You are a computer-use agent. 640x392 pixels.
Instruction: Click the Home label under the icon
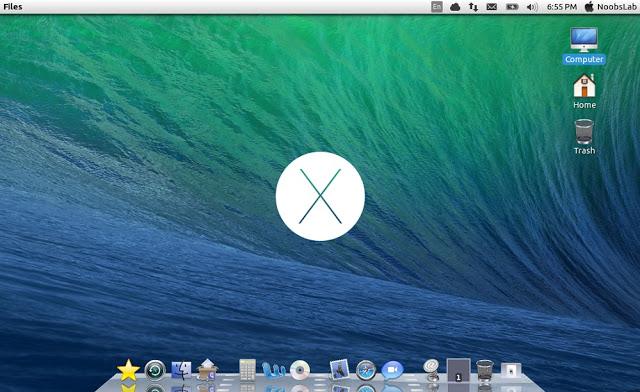tap(584, 105)
